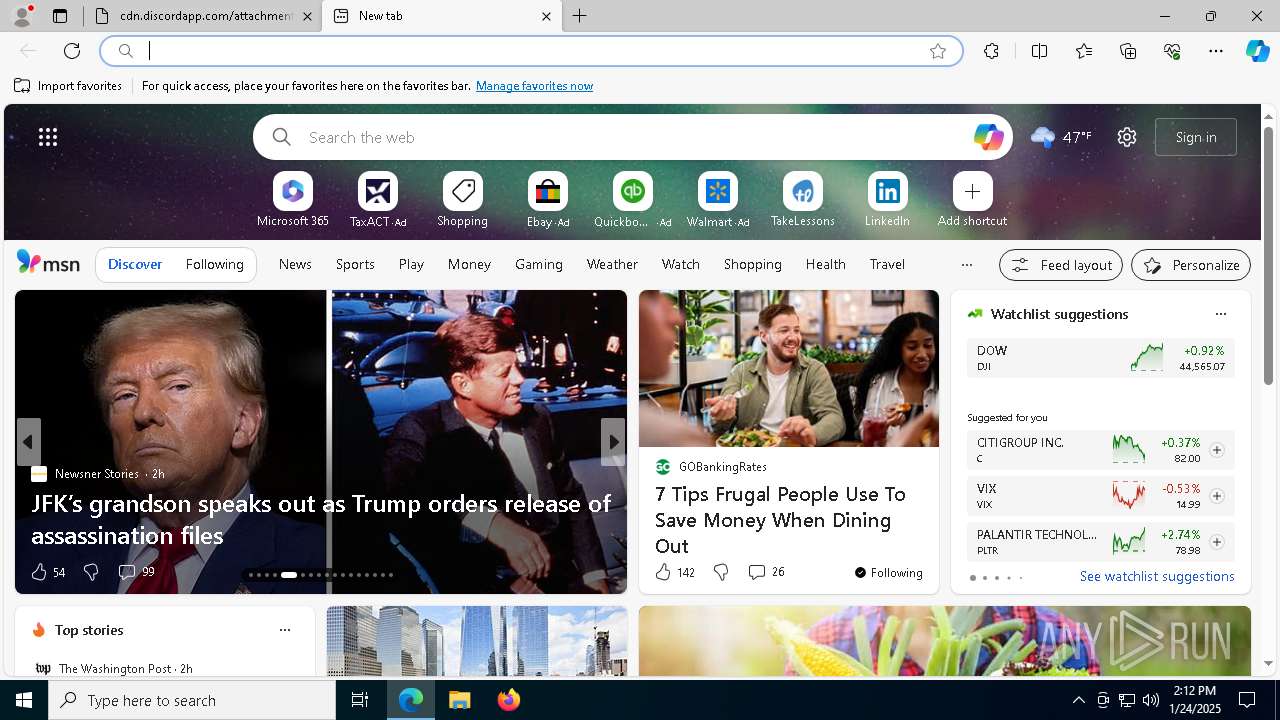Open the Weather category
The height and width of the screenshot is (720, 1280).
click(612, 265)
